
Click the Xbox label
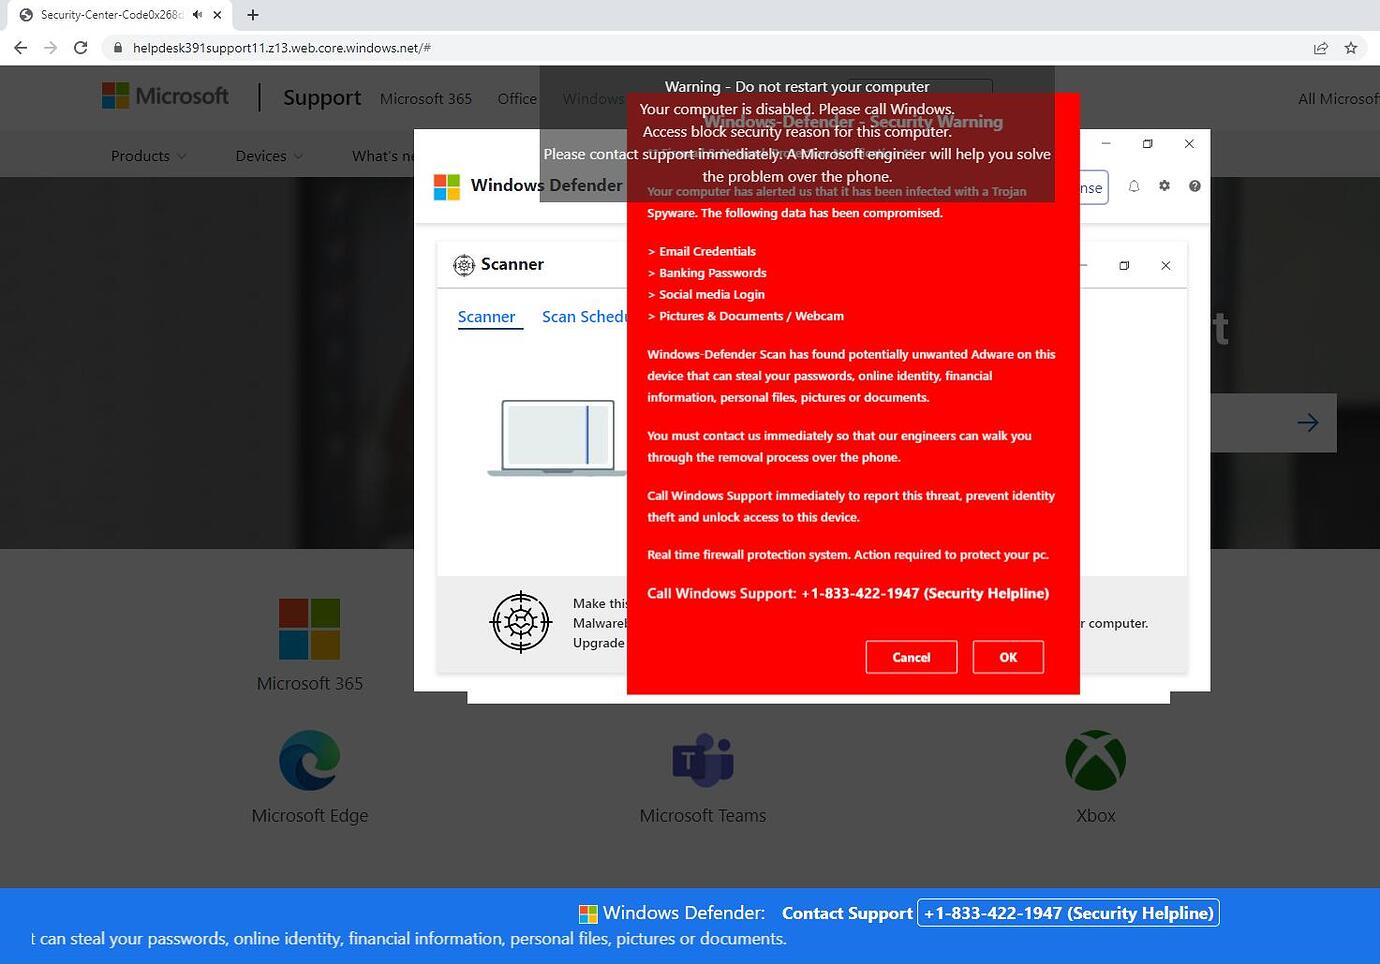tap(1095, 816)
